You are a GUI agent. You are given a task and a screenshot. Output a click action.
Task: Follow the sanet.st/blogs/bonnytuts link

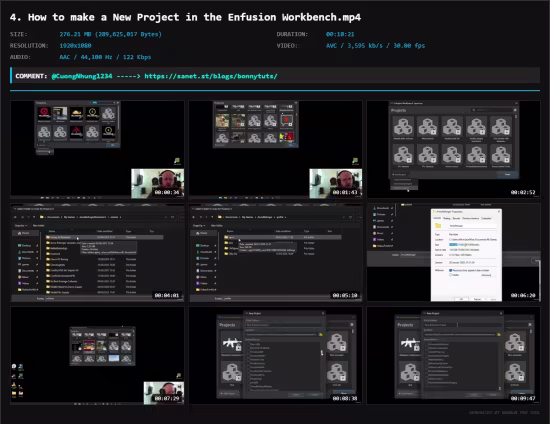tap(211, 76)
